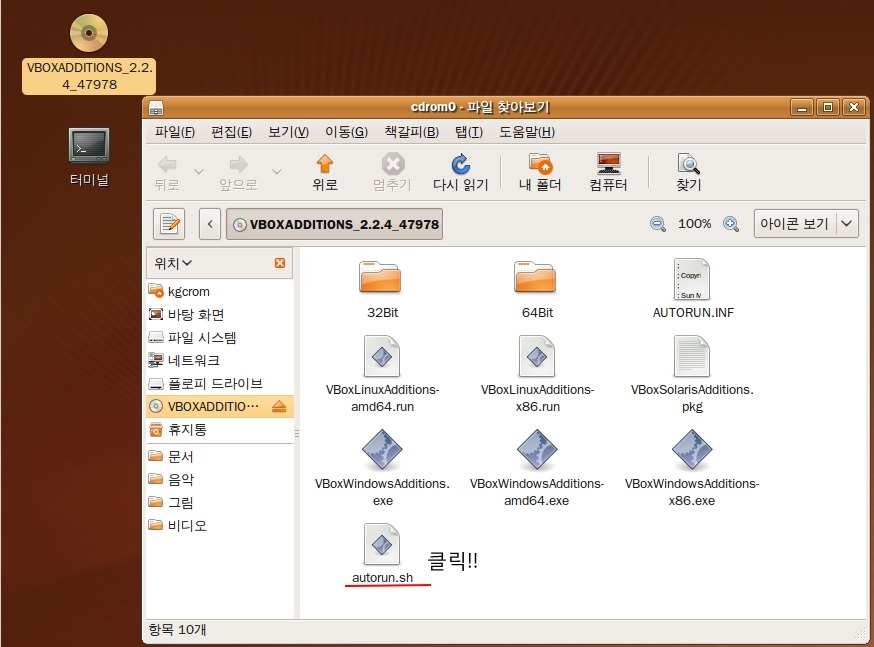Select the 64Bit folder icon
The image size is (874, 647).
(535, 277)
